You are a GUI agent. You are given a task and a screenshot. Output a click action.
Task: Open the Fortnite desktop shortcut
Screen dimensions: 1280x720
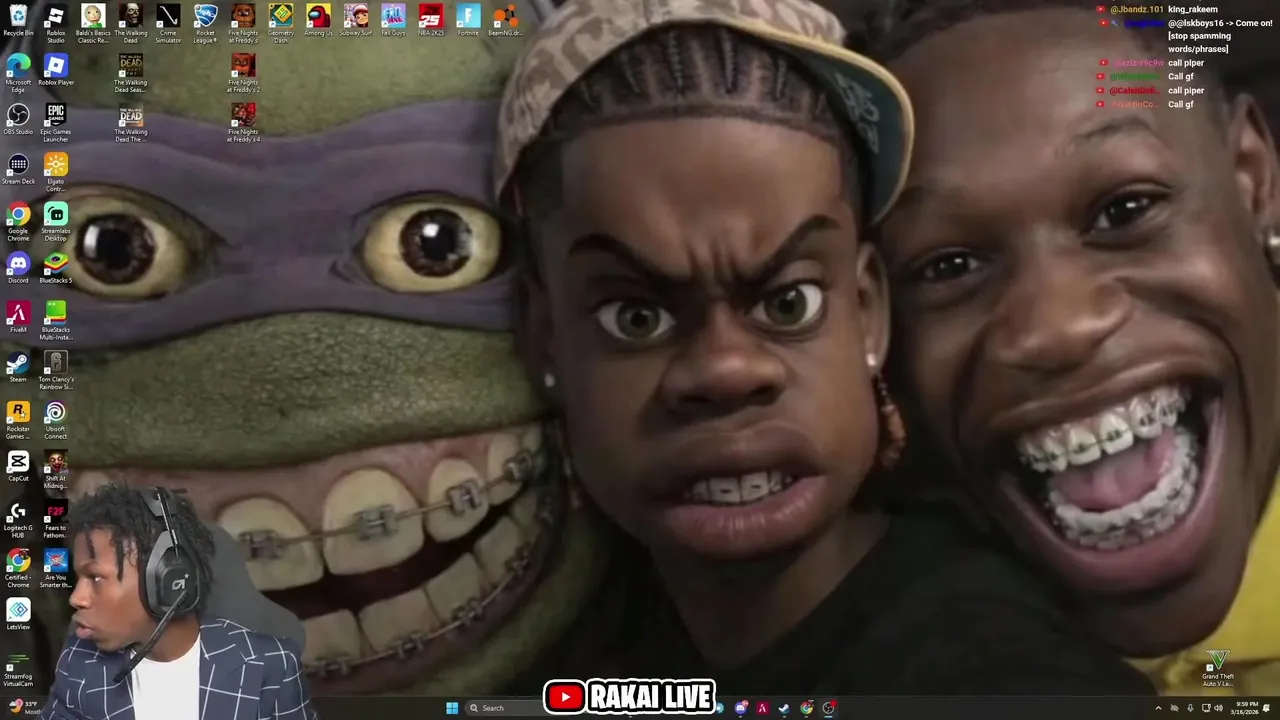(x=468, y=22)
